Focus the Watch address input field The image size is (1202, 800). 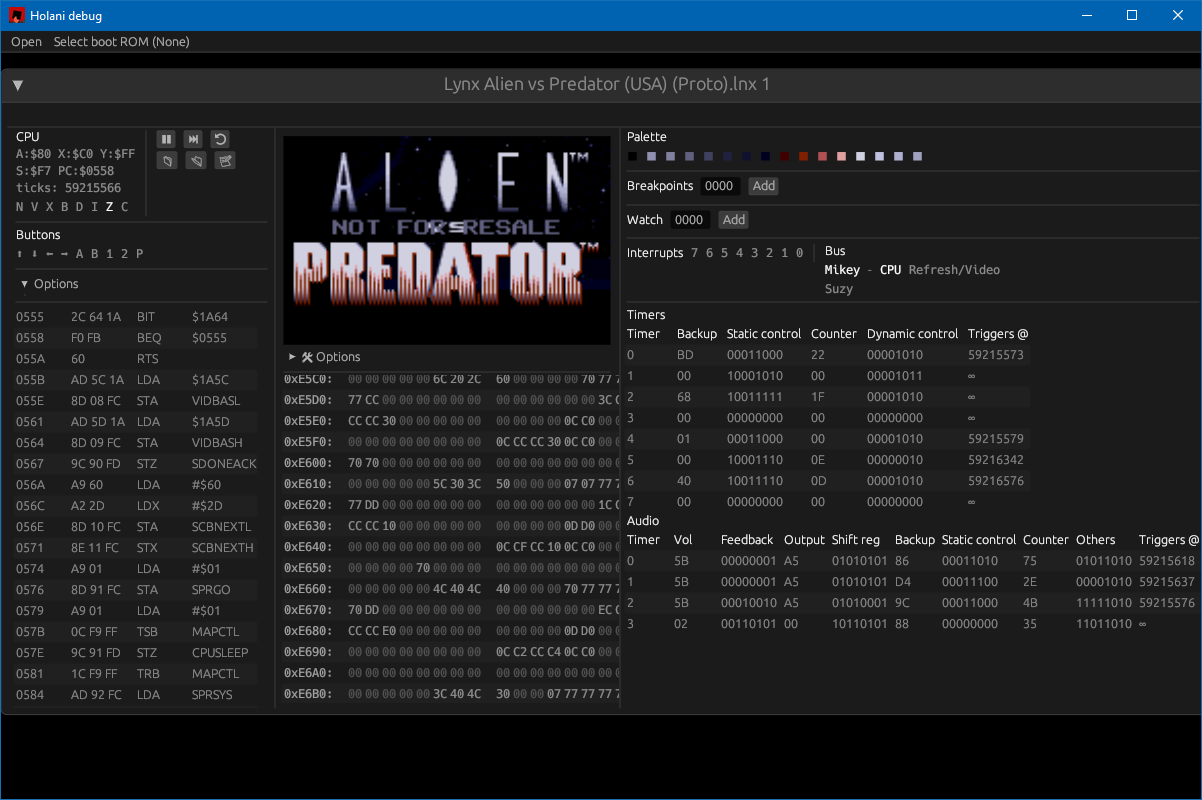click(690, 220)
